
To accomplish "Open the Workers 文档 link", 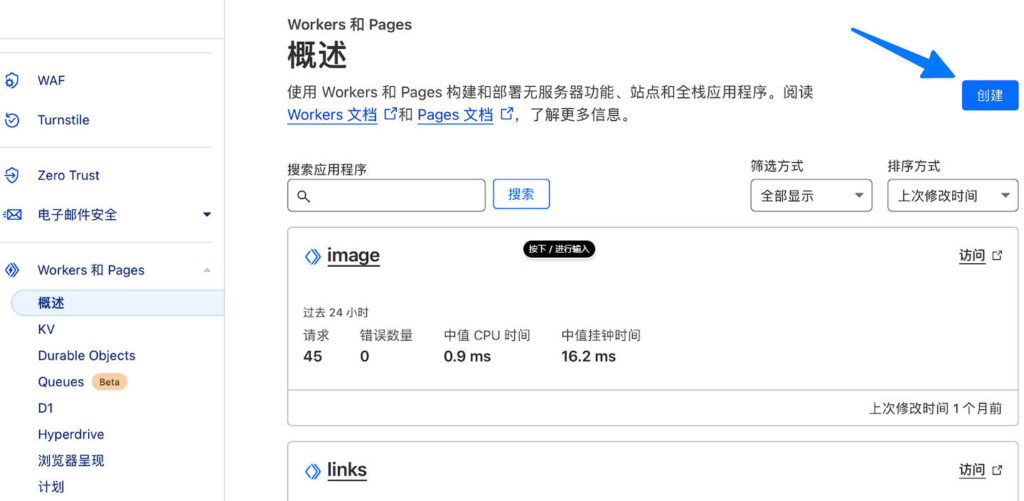I will (x=332, y=115).
